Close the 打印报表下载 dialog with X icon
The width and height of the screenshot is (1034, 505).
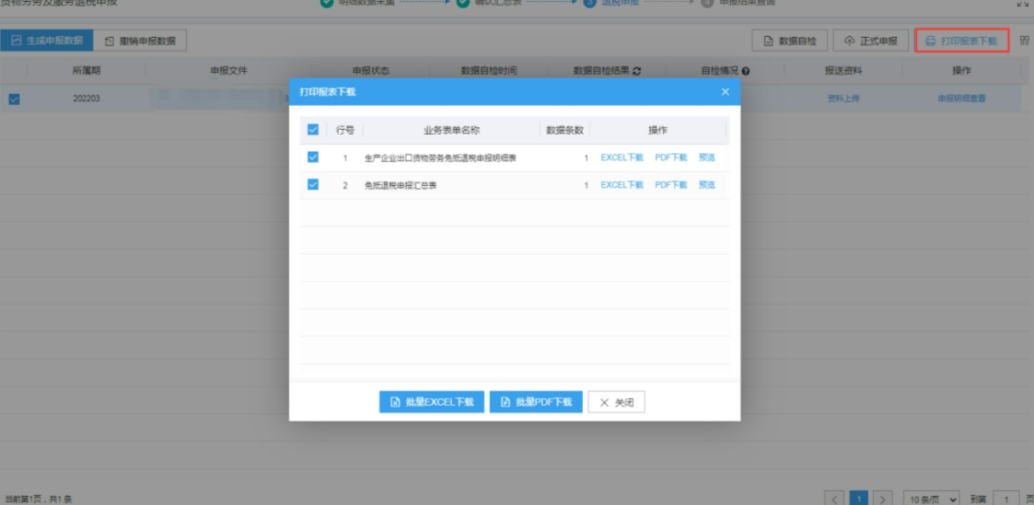[x=725, y=92]
